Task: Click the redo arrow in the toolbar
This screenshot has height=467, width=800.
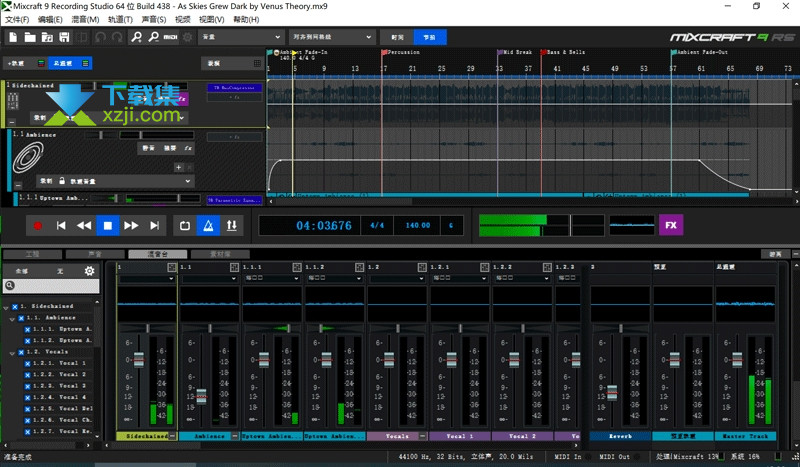Action: pyautogui.click(x=117, y=37)
